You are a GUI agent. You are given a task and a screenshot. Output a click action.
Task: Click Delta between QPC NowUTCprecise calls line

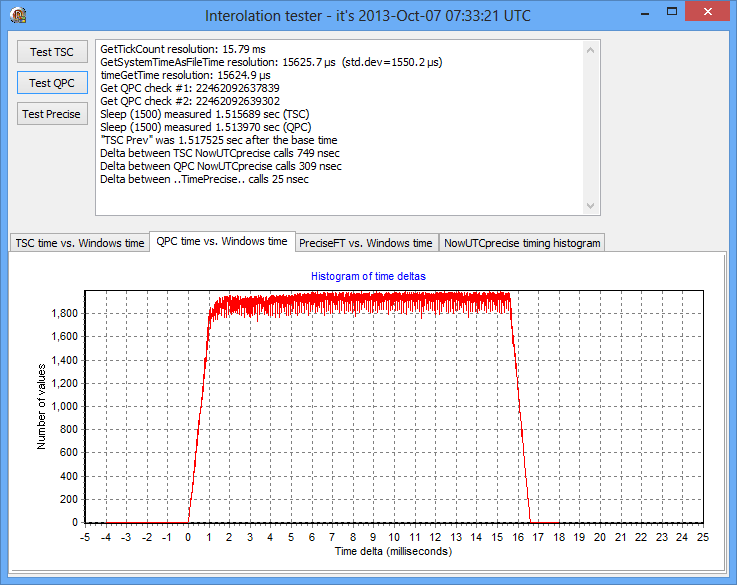click(x=221, y=166)
